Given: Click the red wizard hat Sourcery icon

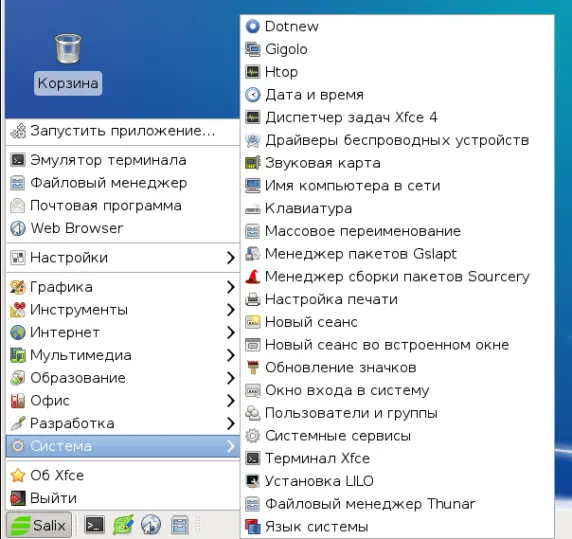Looking at the screenshot, I should (252, 277).
